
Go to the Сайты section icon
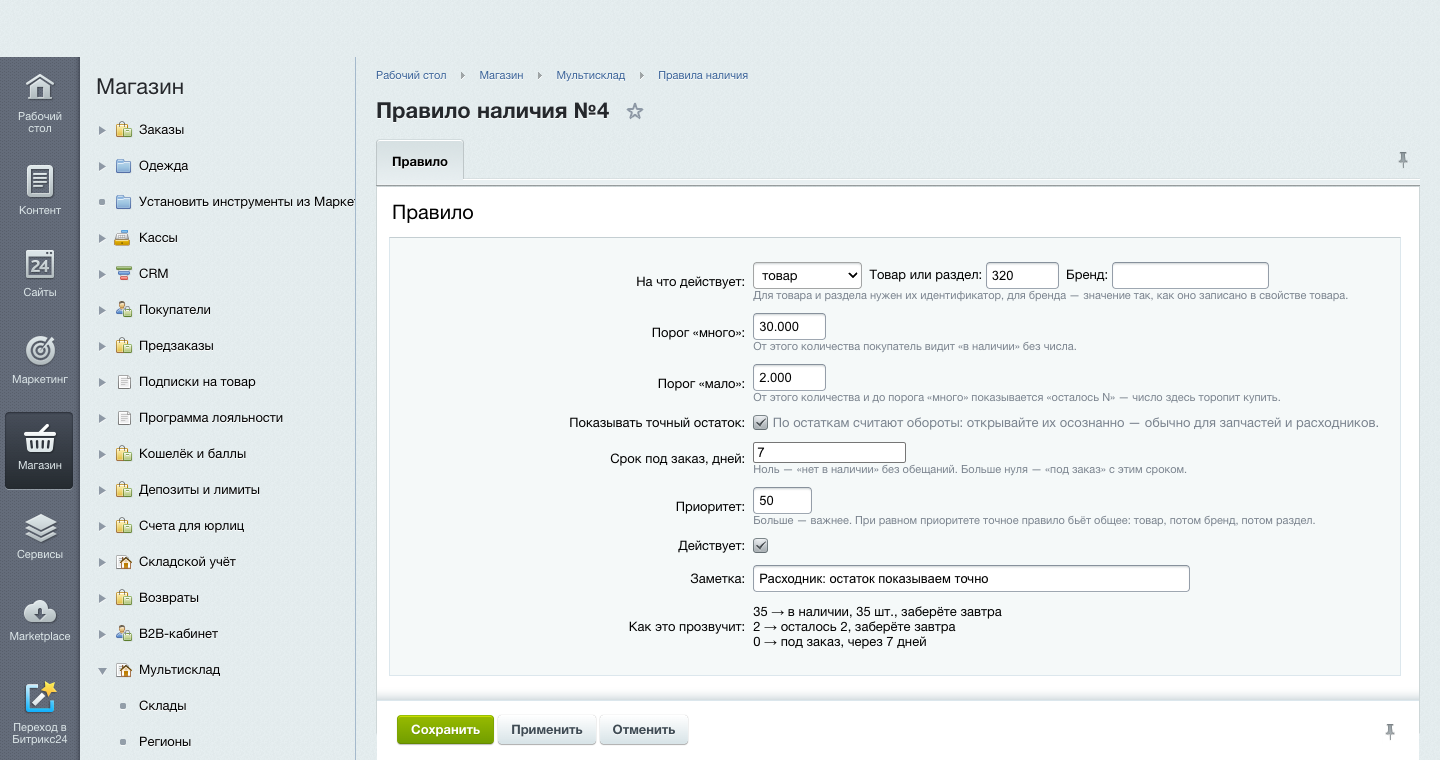pyautogui.click(x=39, y=264)
